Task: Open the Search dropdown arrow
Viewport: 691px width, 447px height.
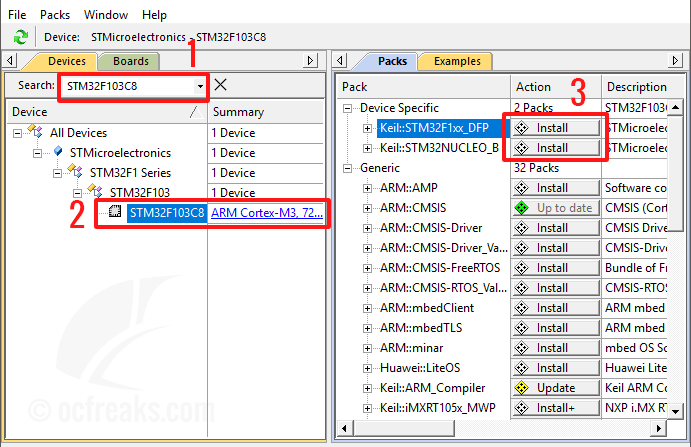Action: [201, 86]
